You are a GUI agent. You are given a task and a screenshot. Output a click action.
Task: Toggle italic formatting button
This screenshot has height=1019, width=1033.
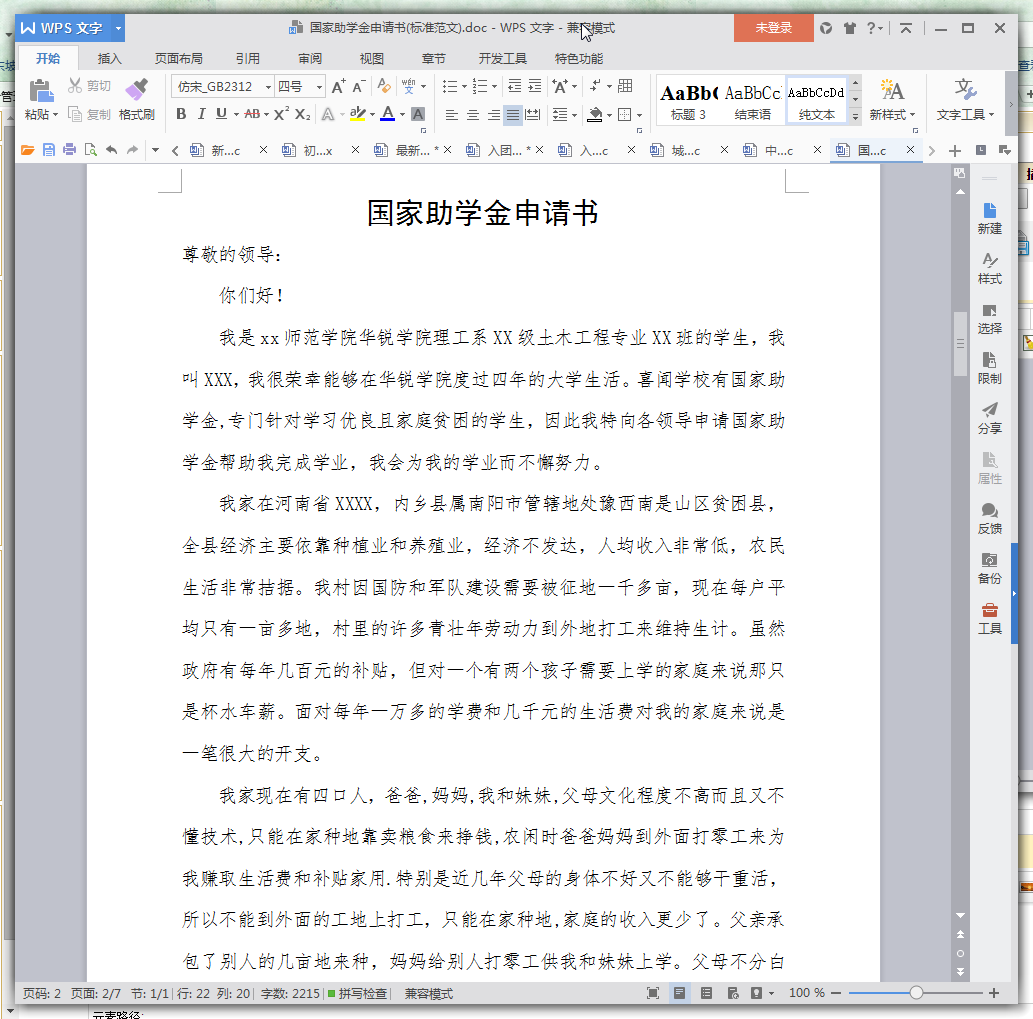pyautogui.click(x=202, y=114)
